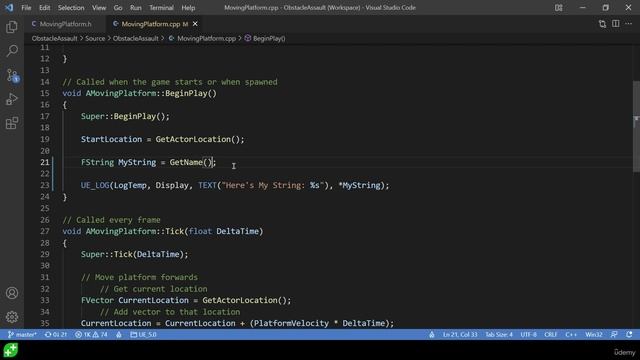Click UE_LOG macro on line 23

[x=95, y=185]
